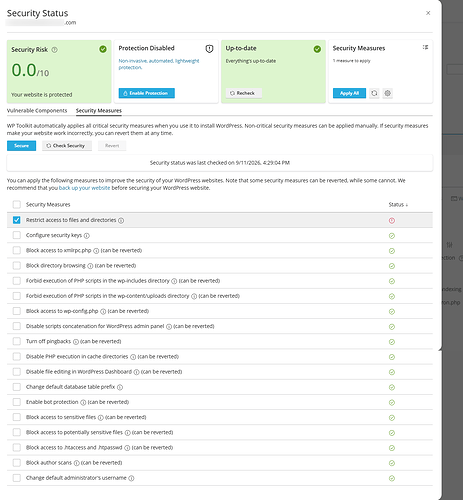Click the 1 measure to apply text
Screen dimensions: 463x500
pyautogui.click(x=352, y=61)
